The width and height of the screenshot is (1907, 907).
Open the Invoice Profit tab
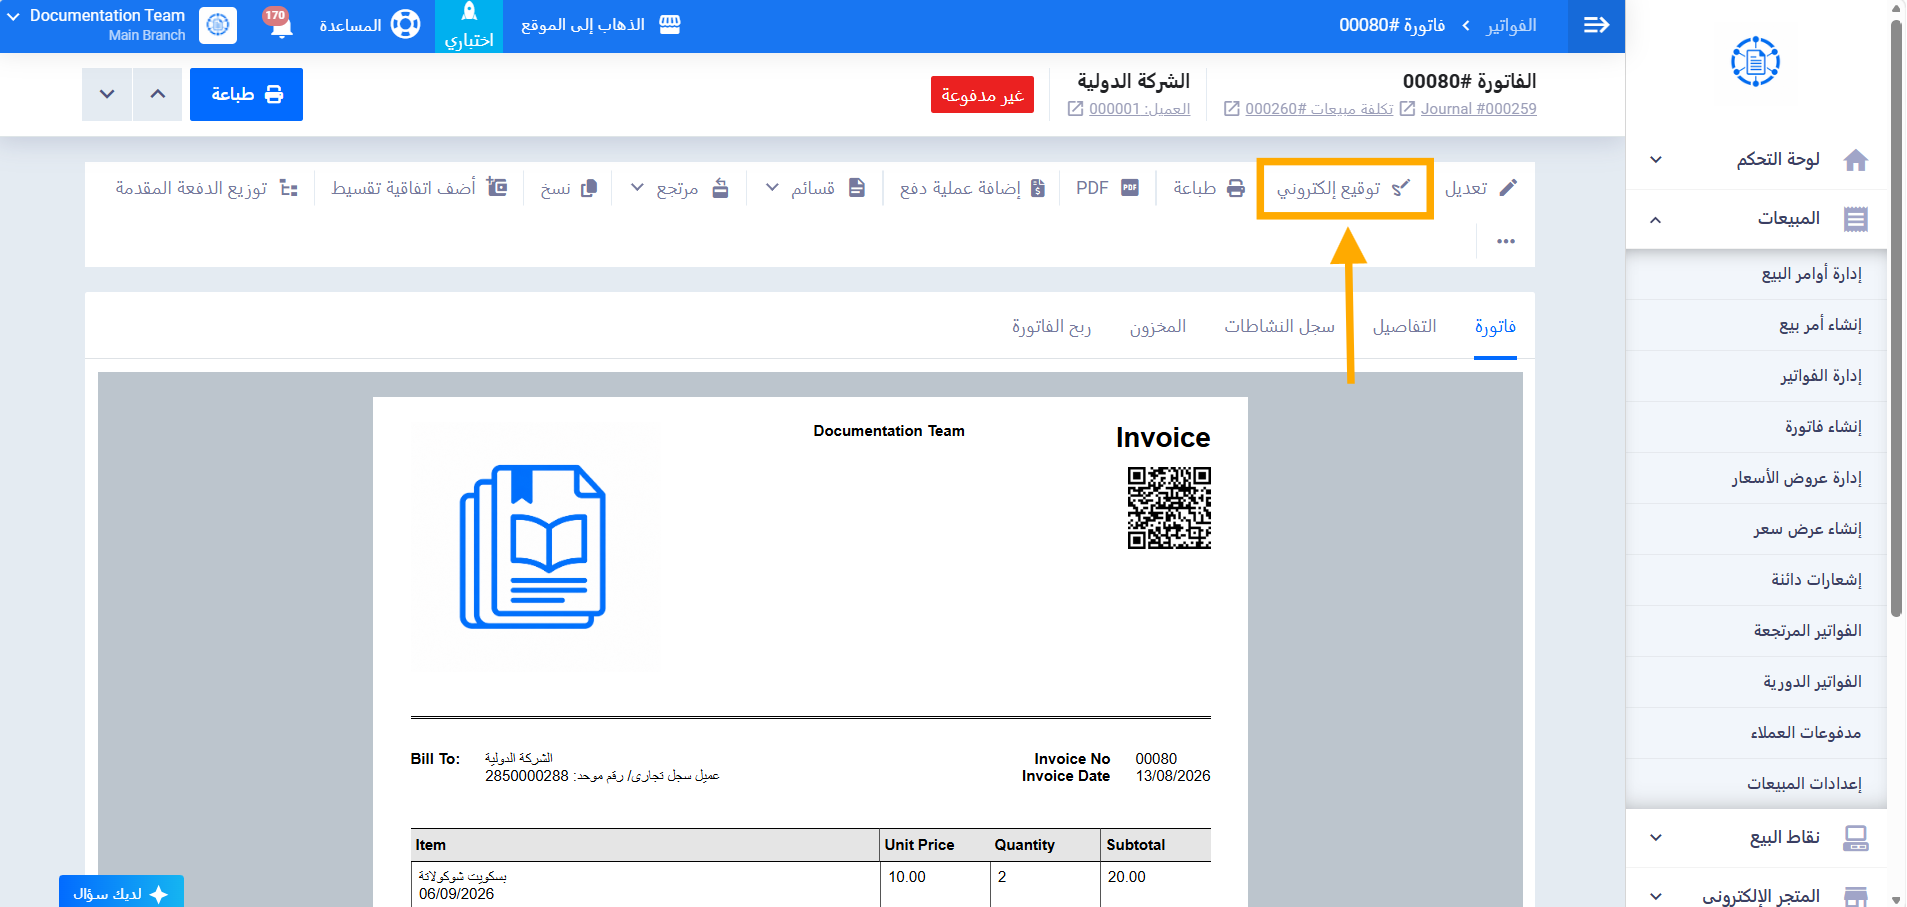pyautogui.click(x=1051, y=326)
